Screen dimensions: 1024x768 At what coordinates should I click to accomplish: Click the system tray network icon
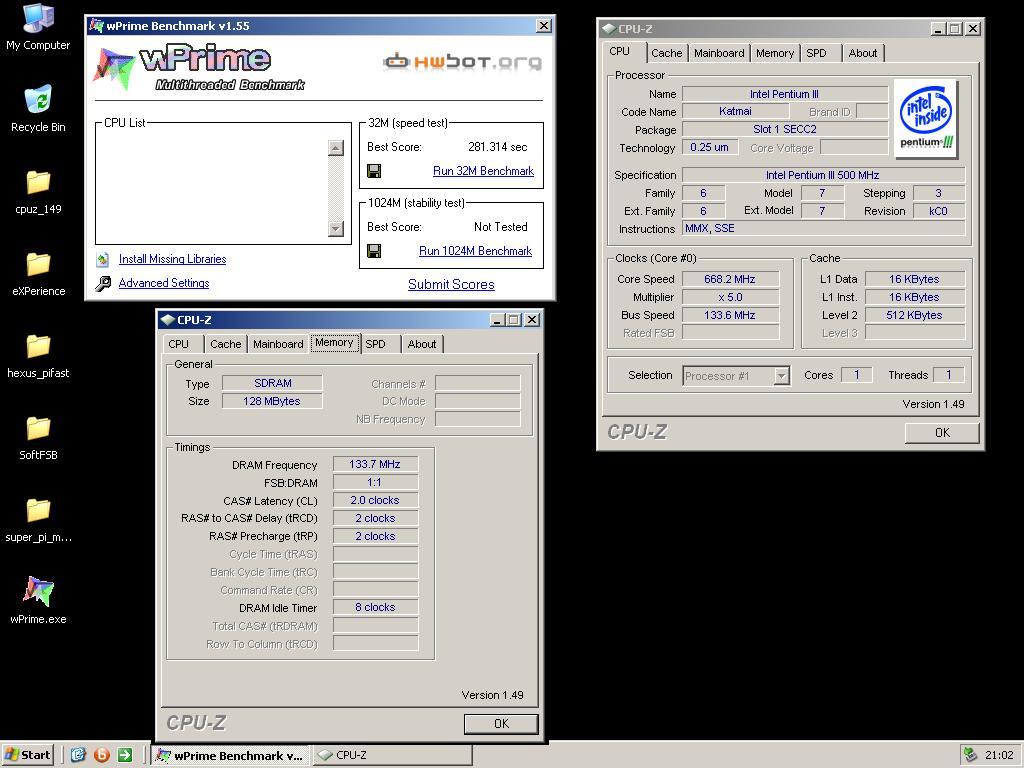(x=970, y=755)
